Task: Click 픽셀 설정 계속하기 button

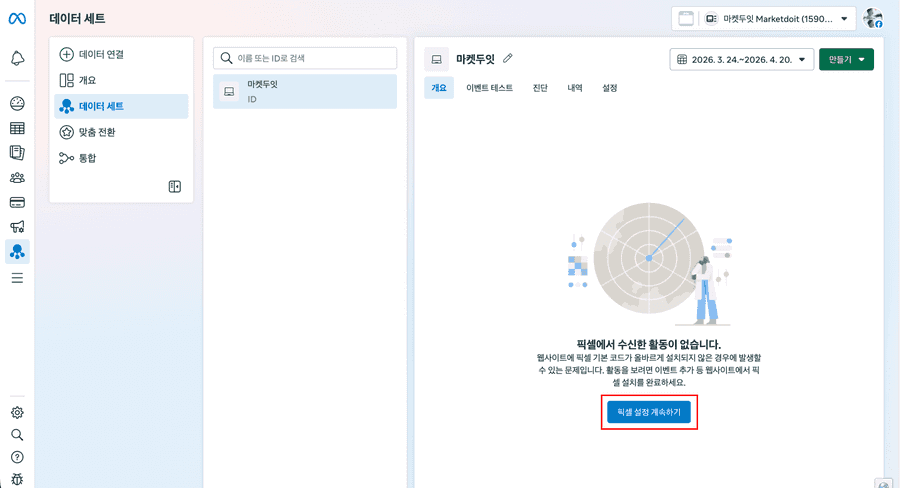Action: click(x=649, y=412)
